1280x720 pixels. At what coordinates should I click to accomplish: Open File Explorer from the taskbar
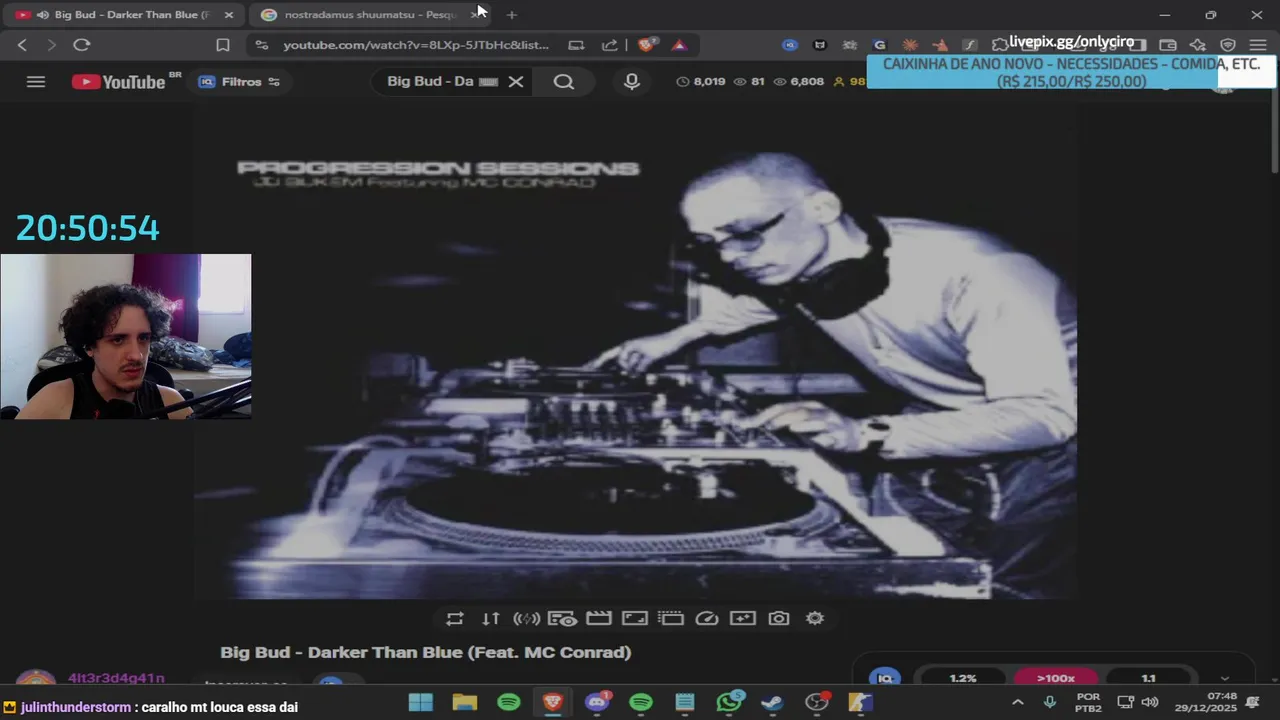465,703
